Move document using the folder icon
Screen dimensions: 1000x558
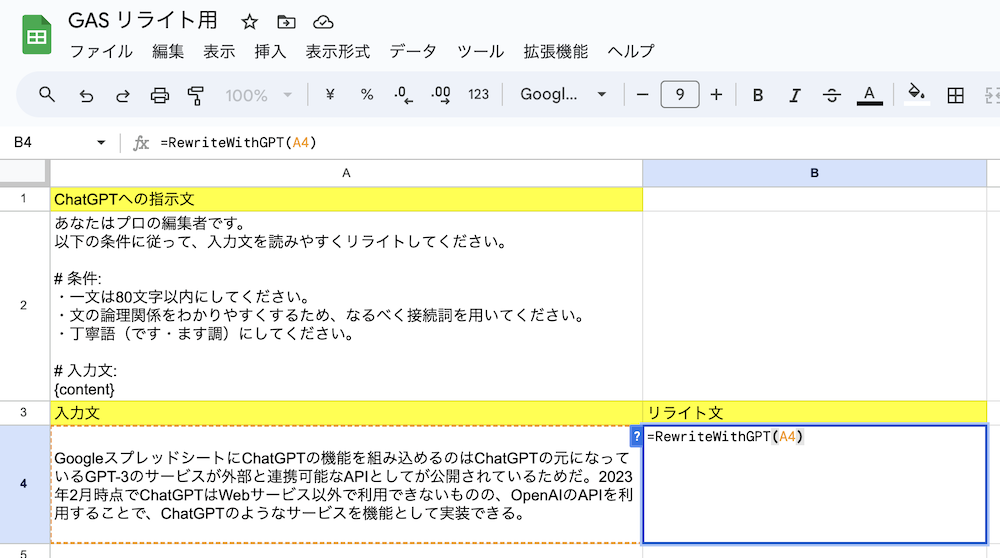click(286, 22)
